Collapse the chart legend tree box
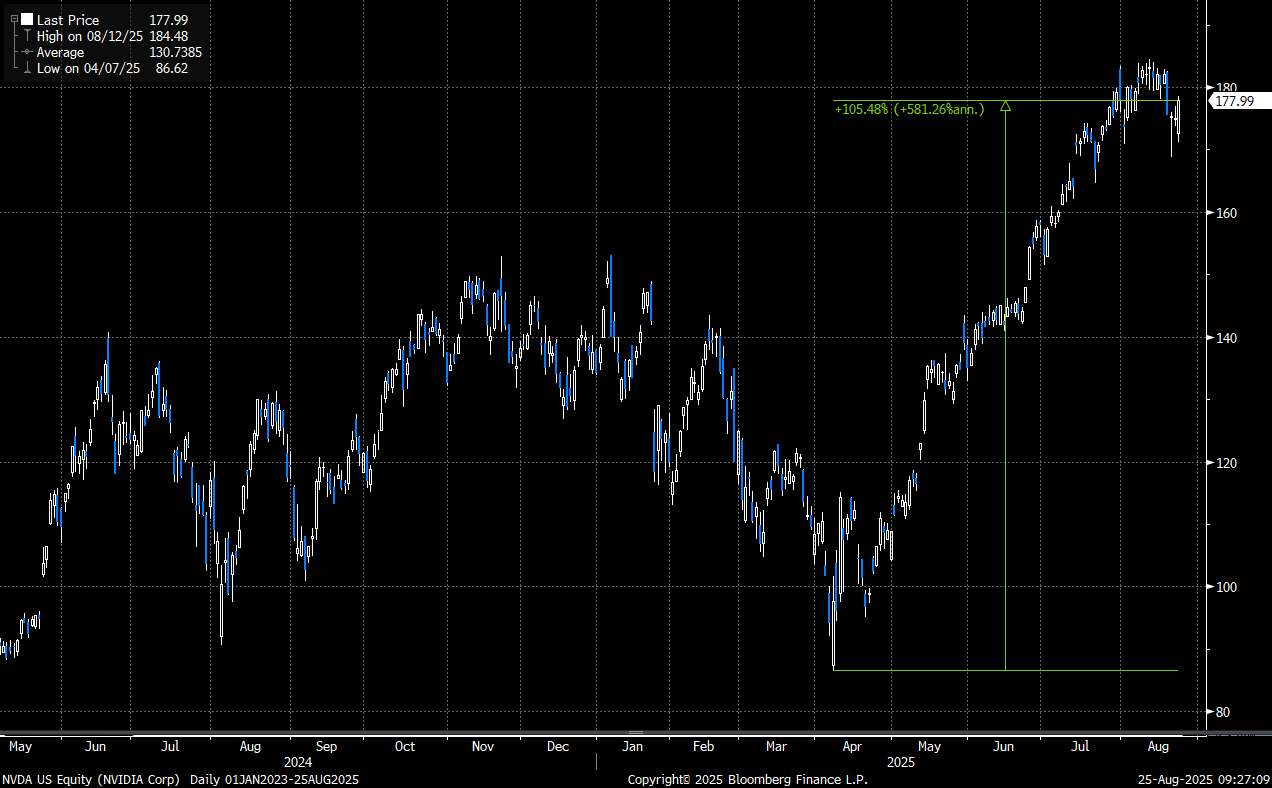Screen dimensions: 1272x788 13,20
